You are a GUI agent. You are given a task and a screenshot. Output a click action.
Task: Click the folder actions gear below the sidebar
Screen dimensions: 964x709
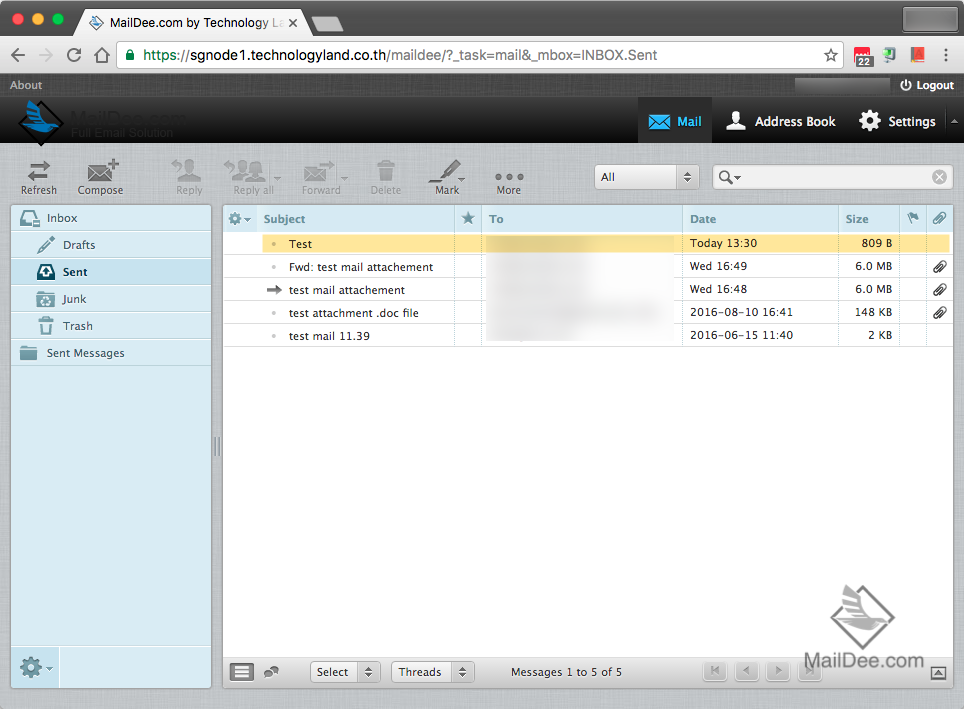click(x=30, y=667)
